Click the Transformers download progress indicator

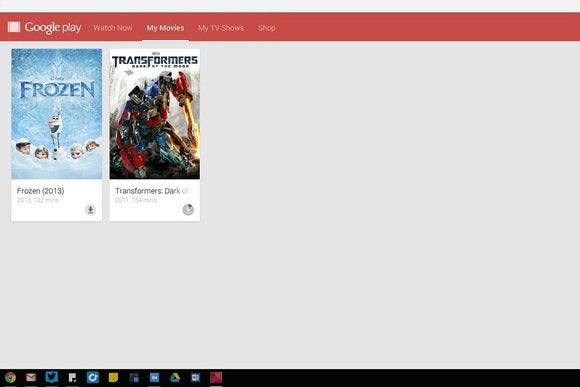point(188,209)
